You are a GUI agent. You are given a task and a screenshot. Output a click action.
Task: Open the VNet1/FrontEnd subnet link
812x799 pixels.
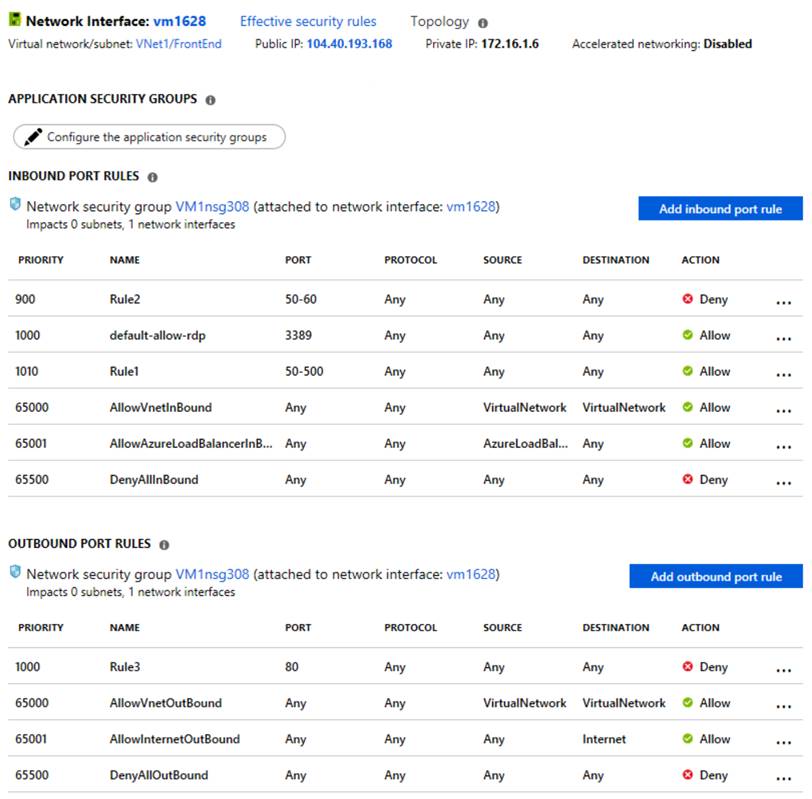point(178,44)
